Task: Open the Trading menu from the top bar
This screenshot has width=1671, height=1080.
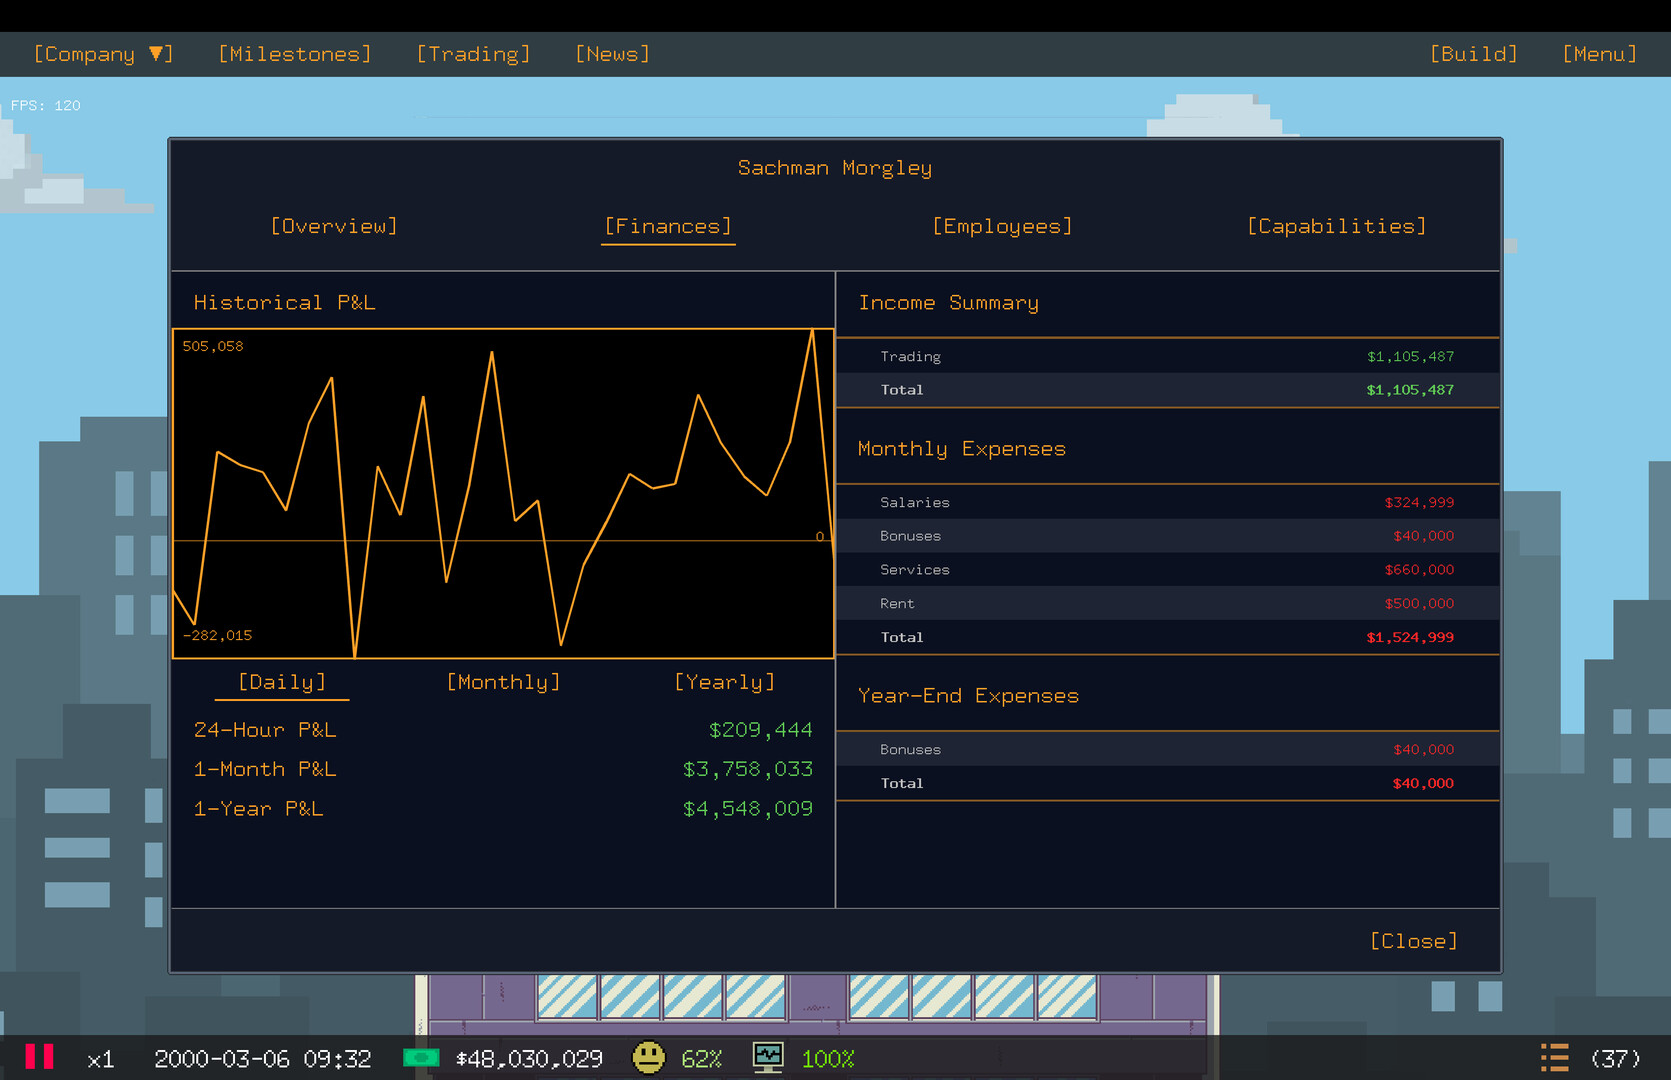Action: coord(473,53)
